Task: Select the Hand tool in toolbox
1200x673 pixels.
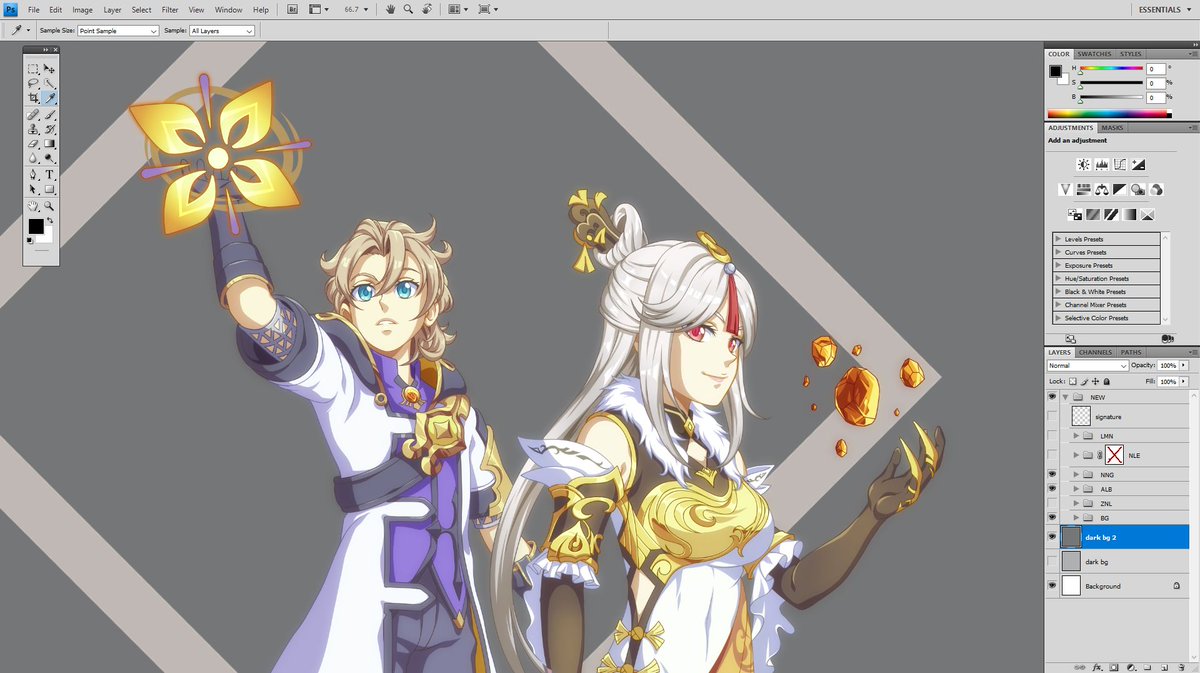Action: click(33, 206)
